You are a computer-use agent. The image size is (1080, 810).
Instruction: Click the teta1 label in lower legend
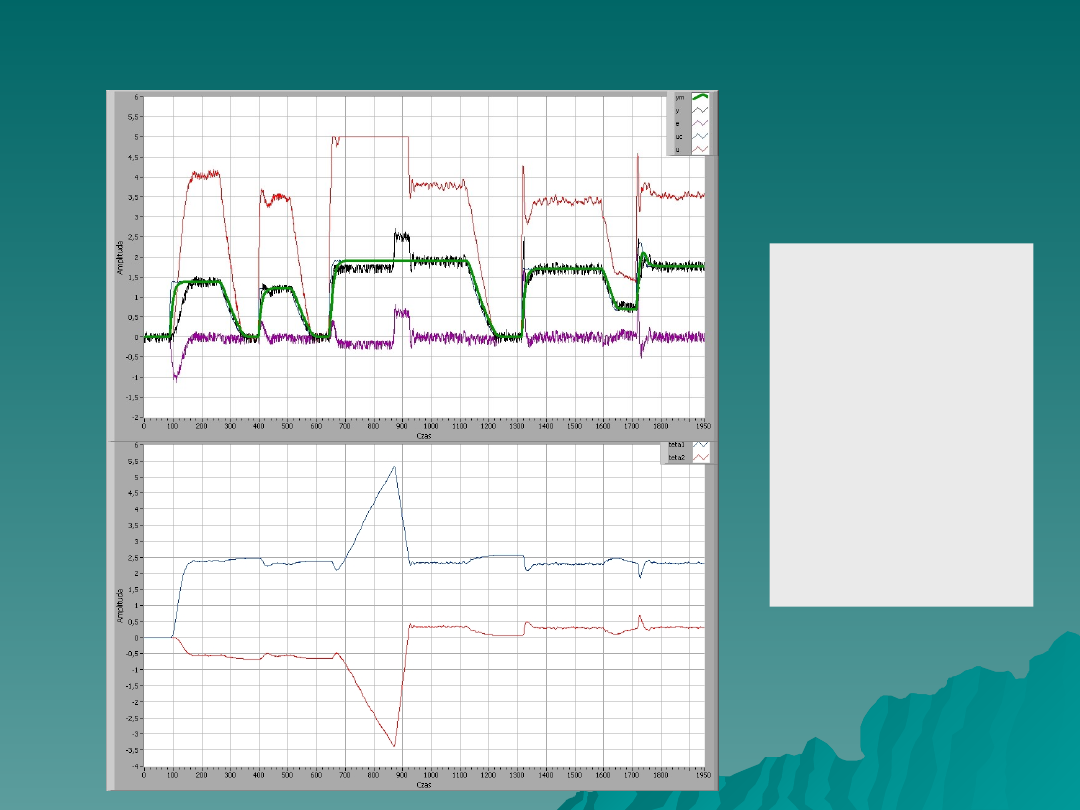(676, 444)
